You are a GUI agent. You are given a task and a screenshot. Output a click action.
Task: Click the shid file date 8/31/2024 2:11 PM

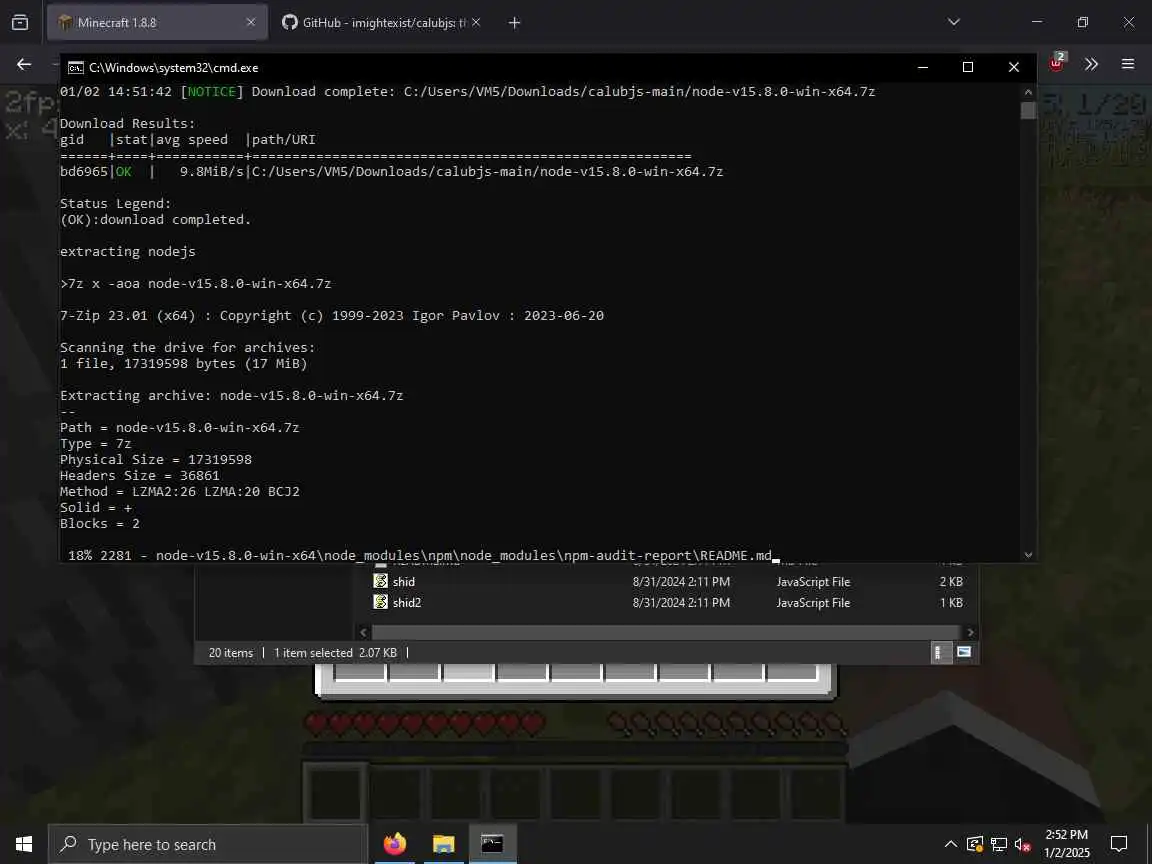pos(681,581)
